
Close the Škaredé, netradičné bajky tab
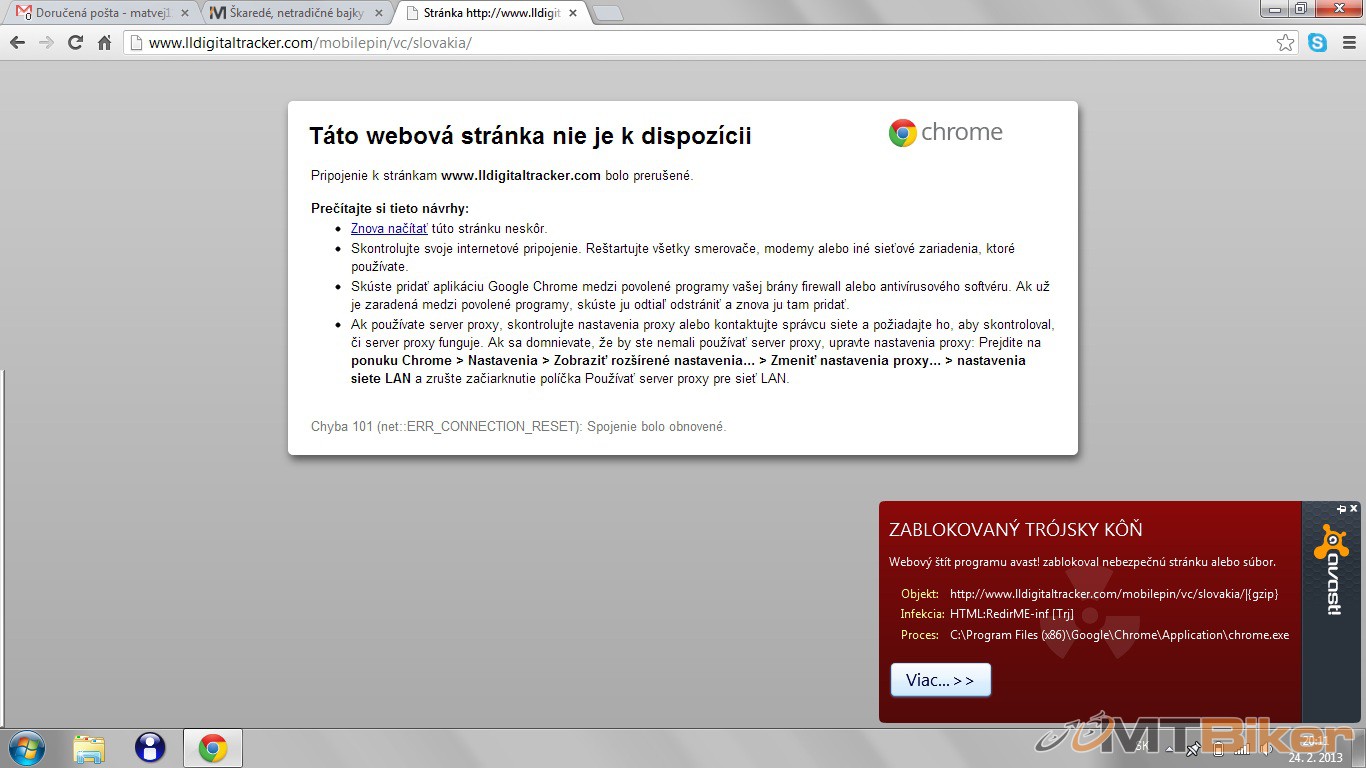click(378, 14)
